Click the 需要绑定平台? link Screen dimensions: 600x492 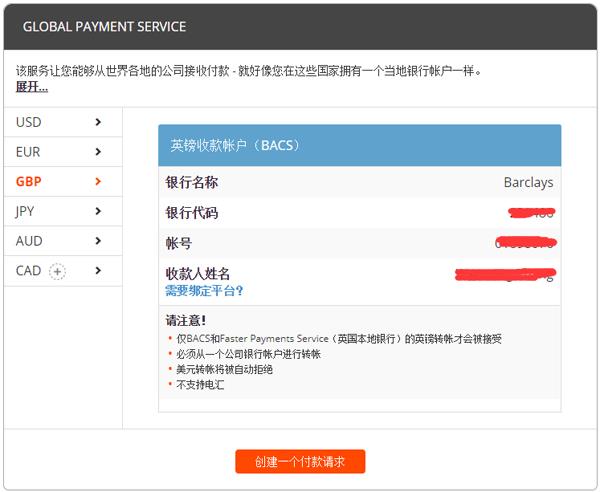(x=204, y=291)
